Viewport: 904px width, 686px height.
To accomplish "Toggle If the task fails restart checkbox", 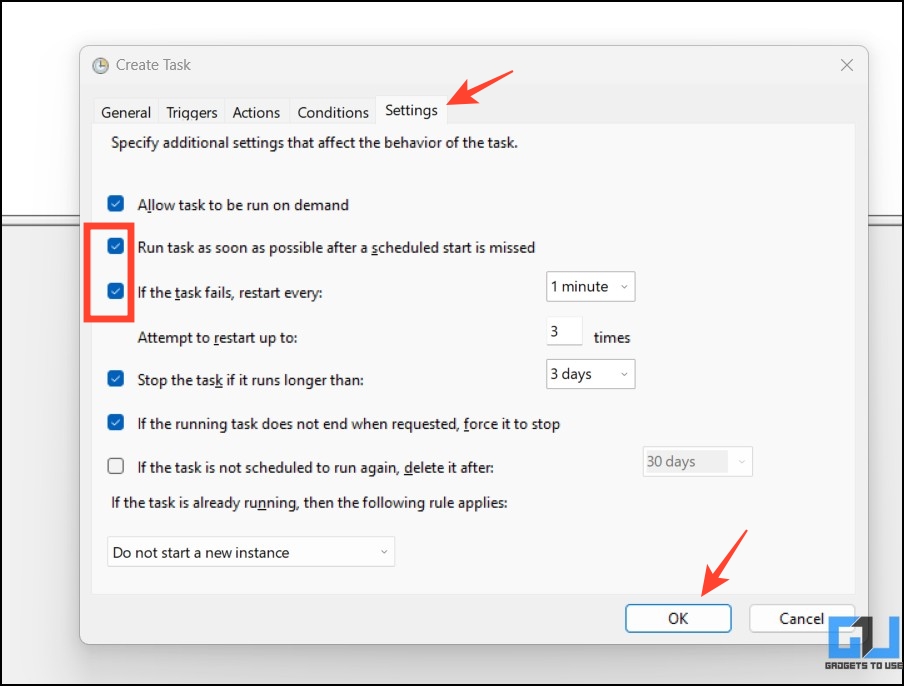I will (x=116, y=291).
